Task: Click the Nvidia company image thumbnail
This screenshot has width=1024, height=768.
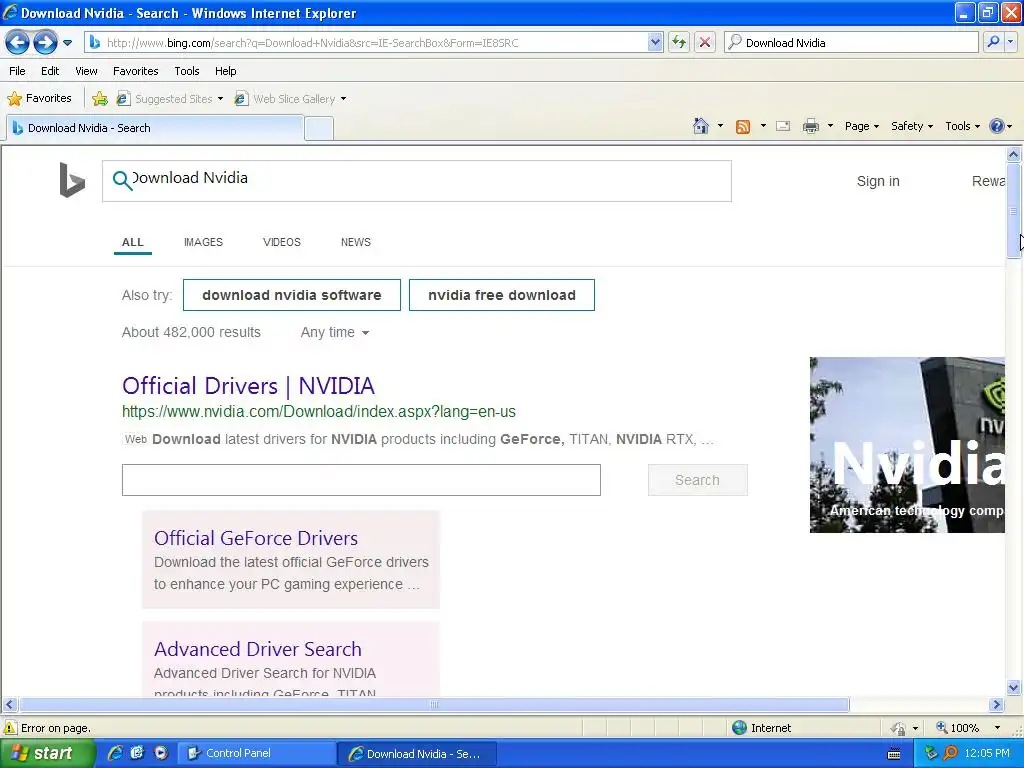Action: click(x=907, y=445)
